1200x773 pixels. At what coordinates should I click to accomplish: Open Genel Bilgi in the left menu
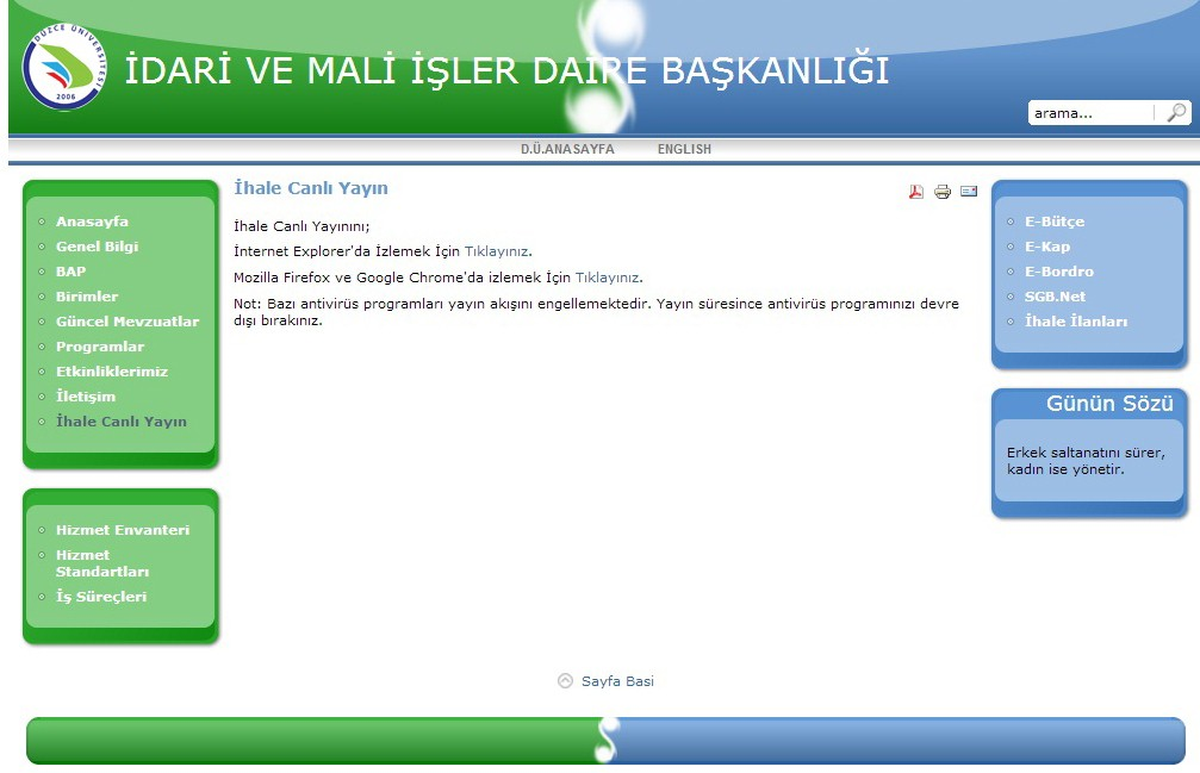97,247
